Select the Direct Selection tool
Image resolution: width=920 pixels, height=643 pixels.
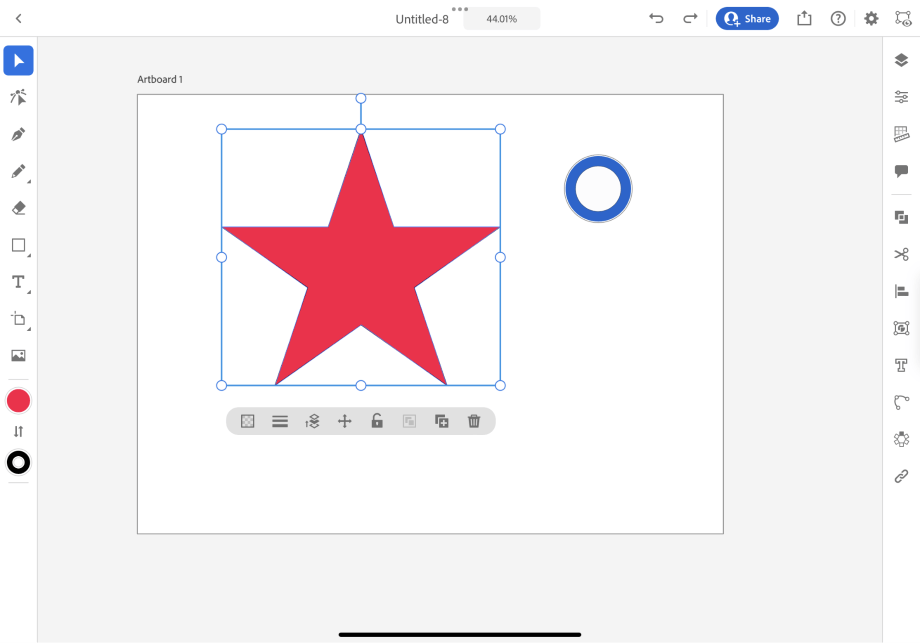coord(18,97)
